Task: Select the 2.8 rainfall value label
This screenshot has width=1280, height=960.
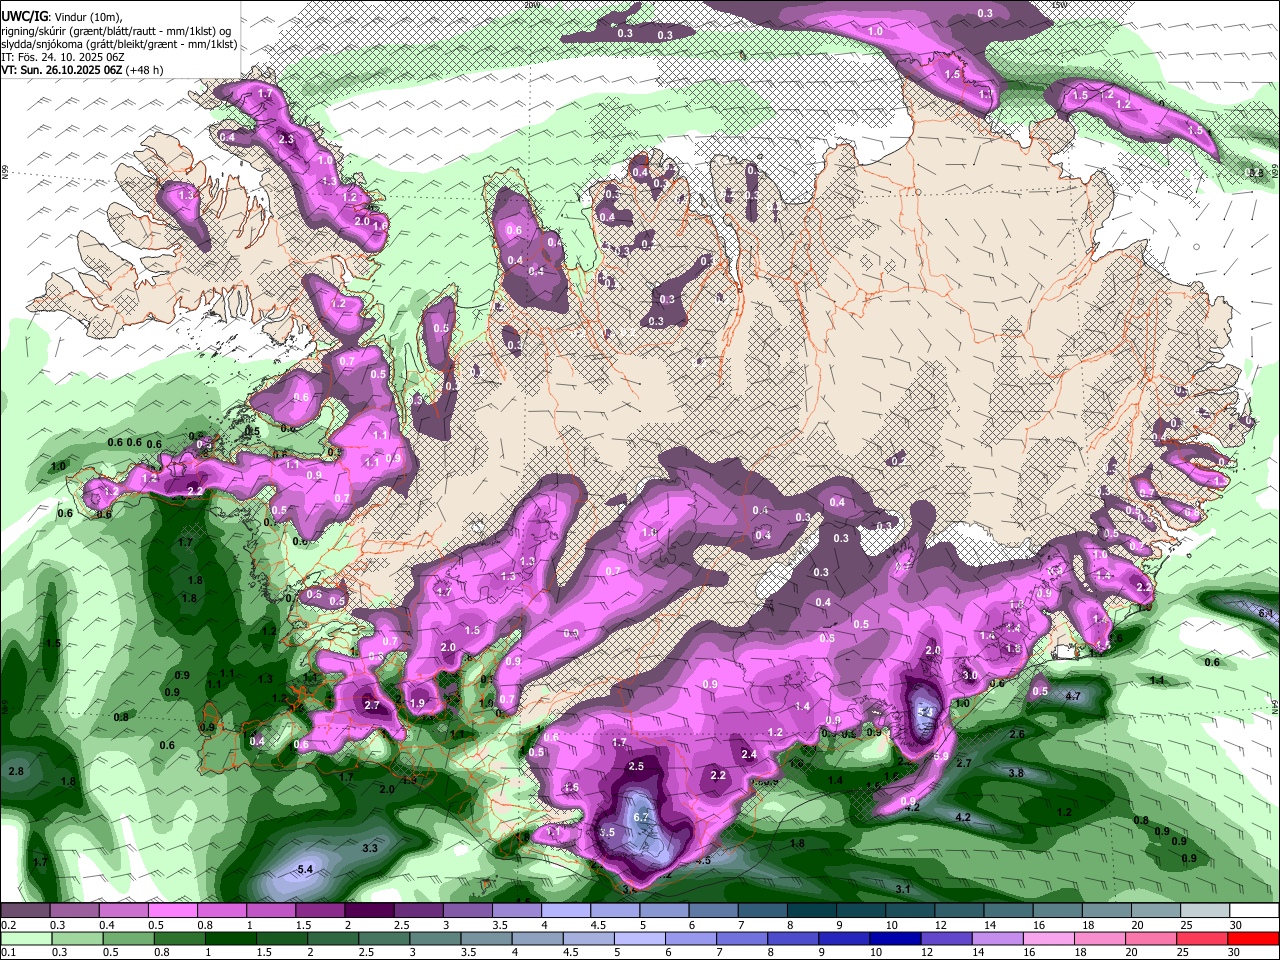Action: coord(16,771)
